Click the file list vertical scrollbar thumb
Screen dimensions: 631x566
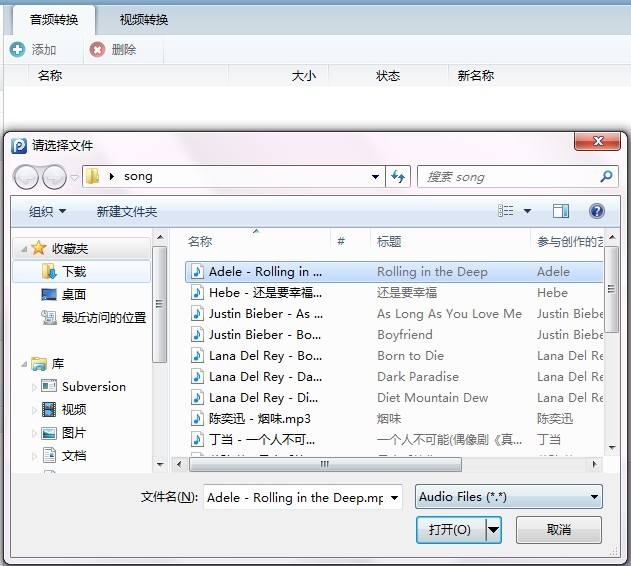click(x=612, y=289)
